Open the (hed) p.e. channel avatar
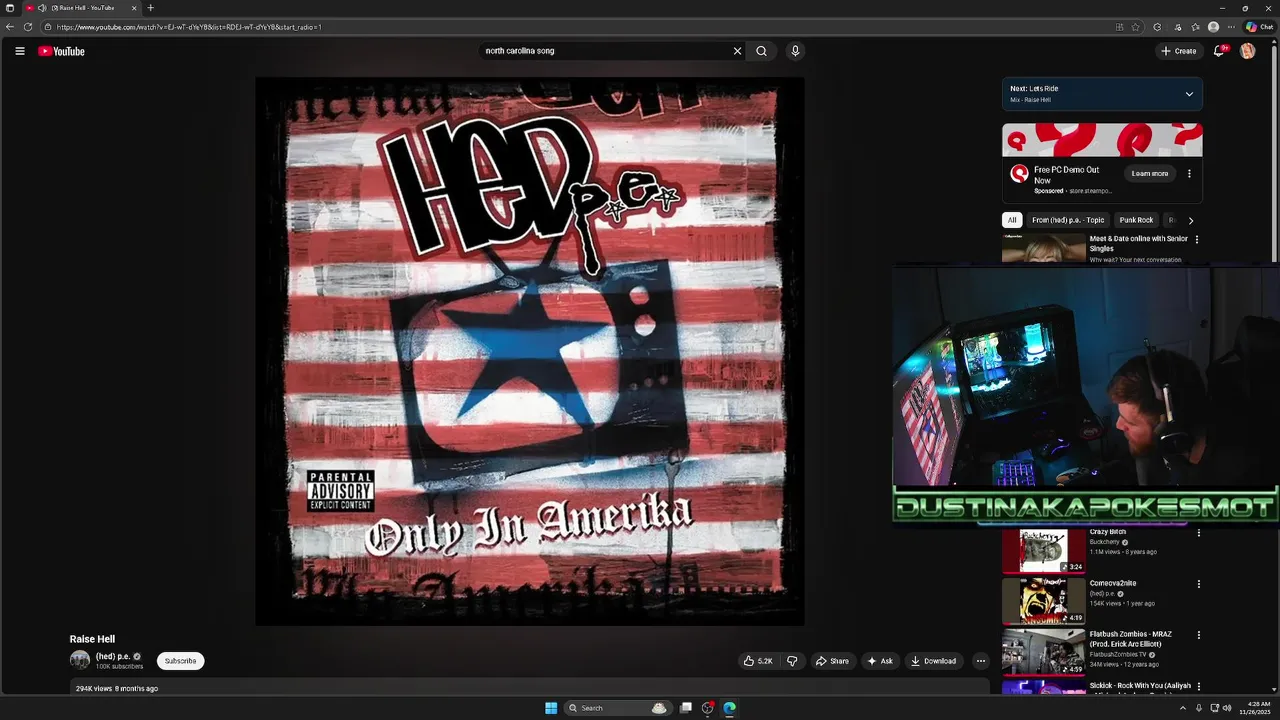Screen dimensions: 1280x720 [80, 660]
